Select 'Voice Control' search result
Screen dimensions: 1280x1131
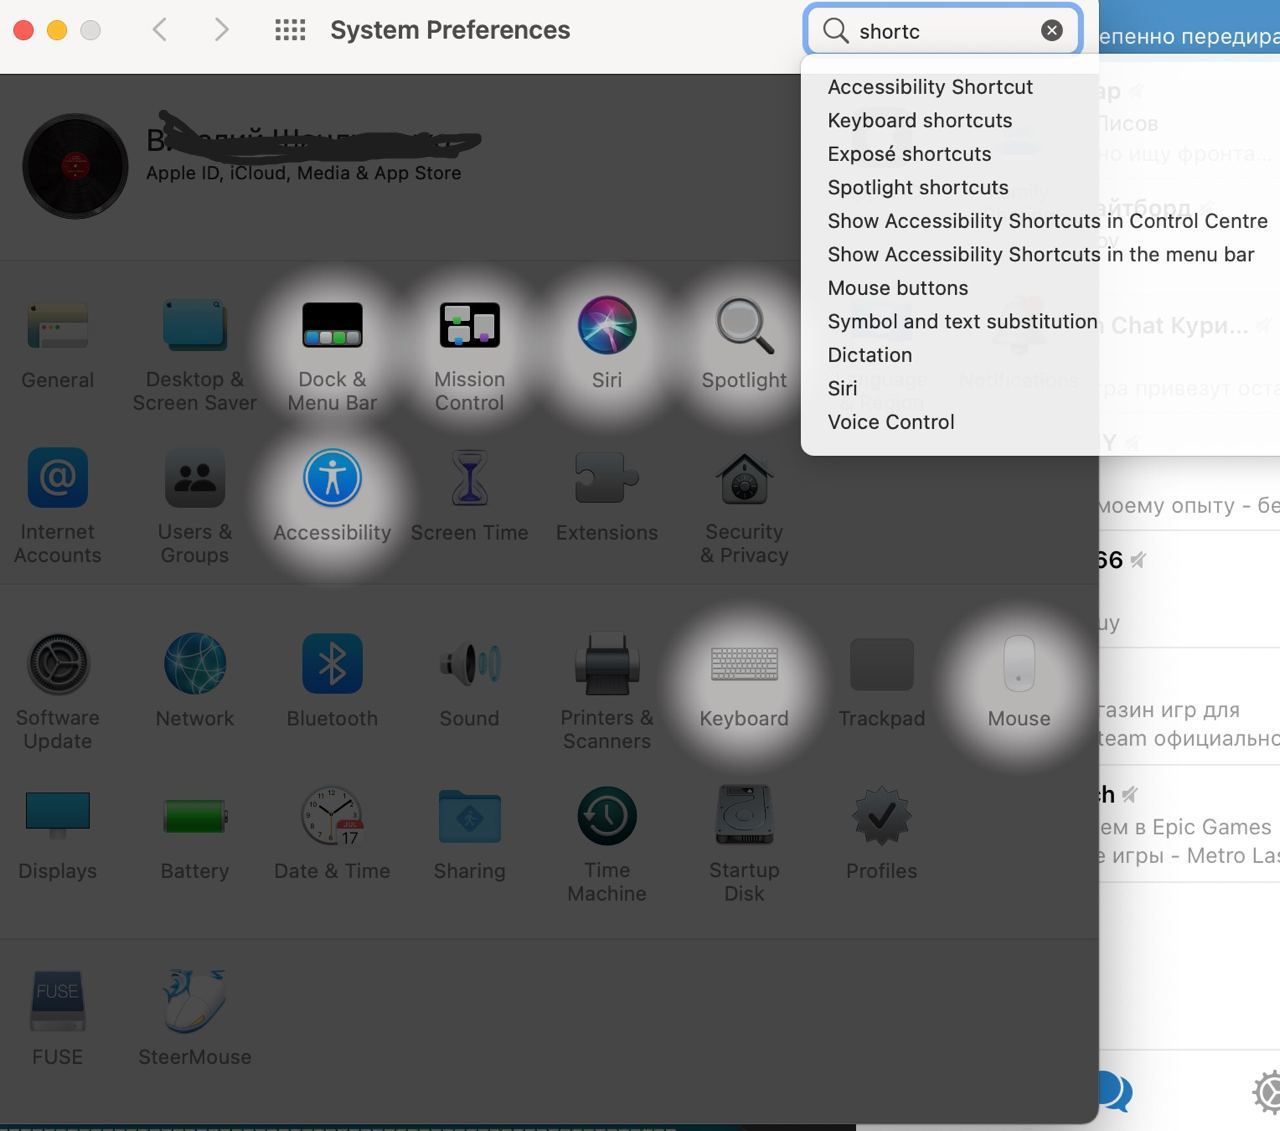click(890, 422)
